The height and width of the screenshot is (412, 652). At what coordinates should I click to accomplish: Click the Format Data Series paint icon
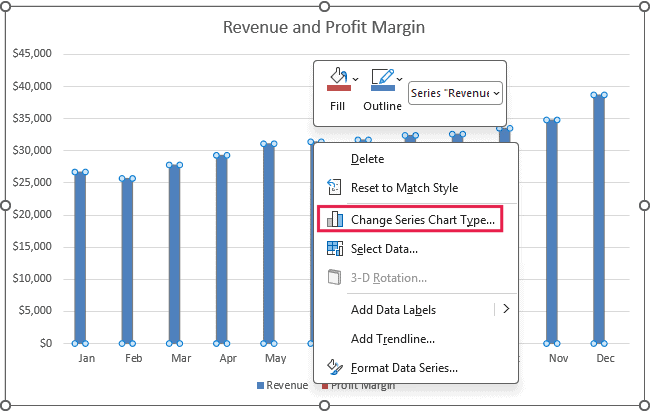coord(335,367)
